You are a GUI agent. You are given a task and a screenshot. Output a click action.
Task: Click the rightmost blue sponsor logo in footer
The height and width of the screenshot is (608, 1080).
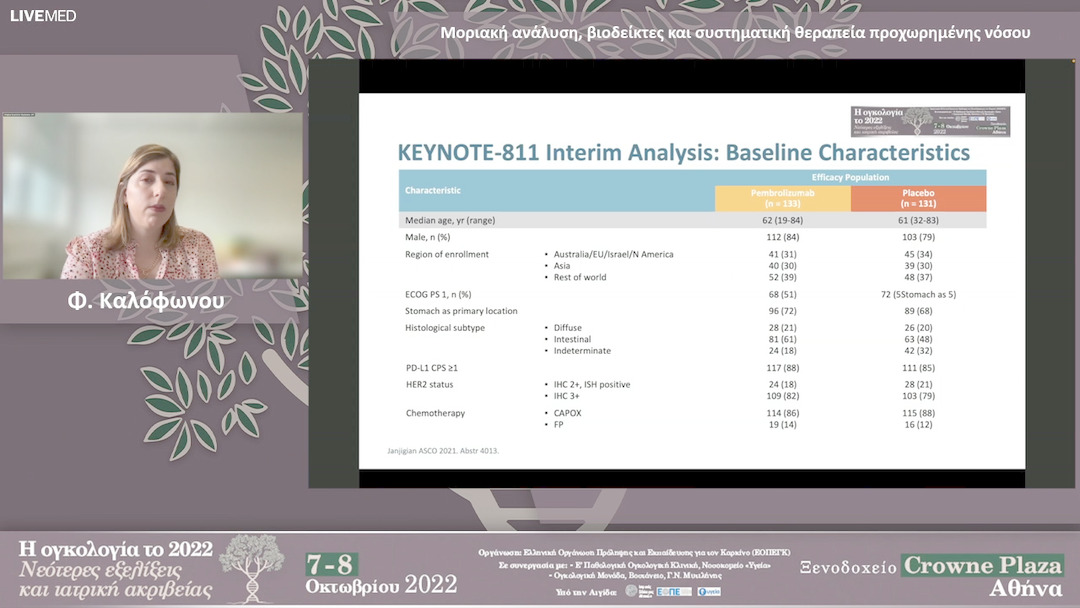[709, 591]
